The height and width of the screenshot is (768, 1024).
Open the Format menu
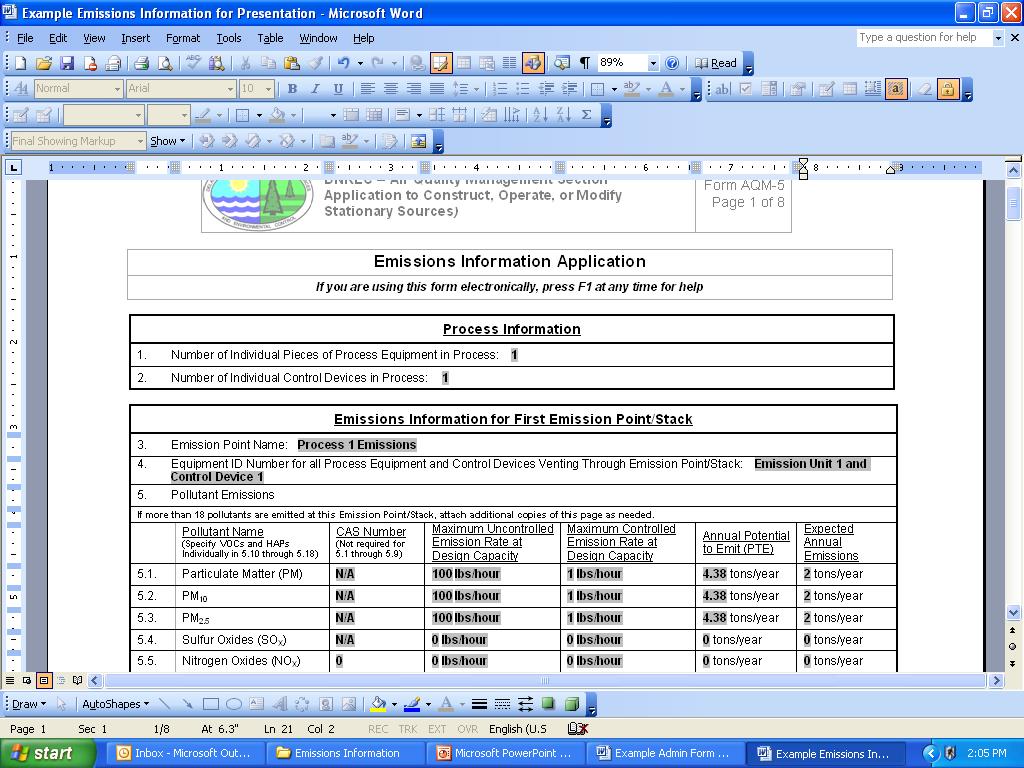point(183,38)
